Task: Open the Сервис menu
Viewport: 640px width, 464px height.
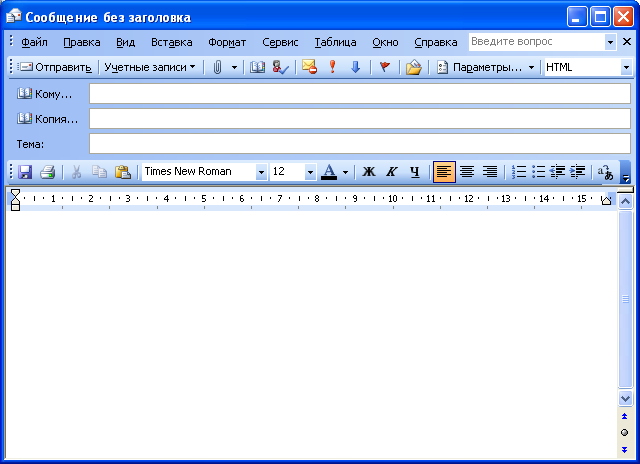Action: point(280,42)
